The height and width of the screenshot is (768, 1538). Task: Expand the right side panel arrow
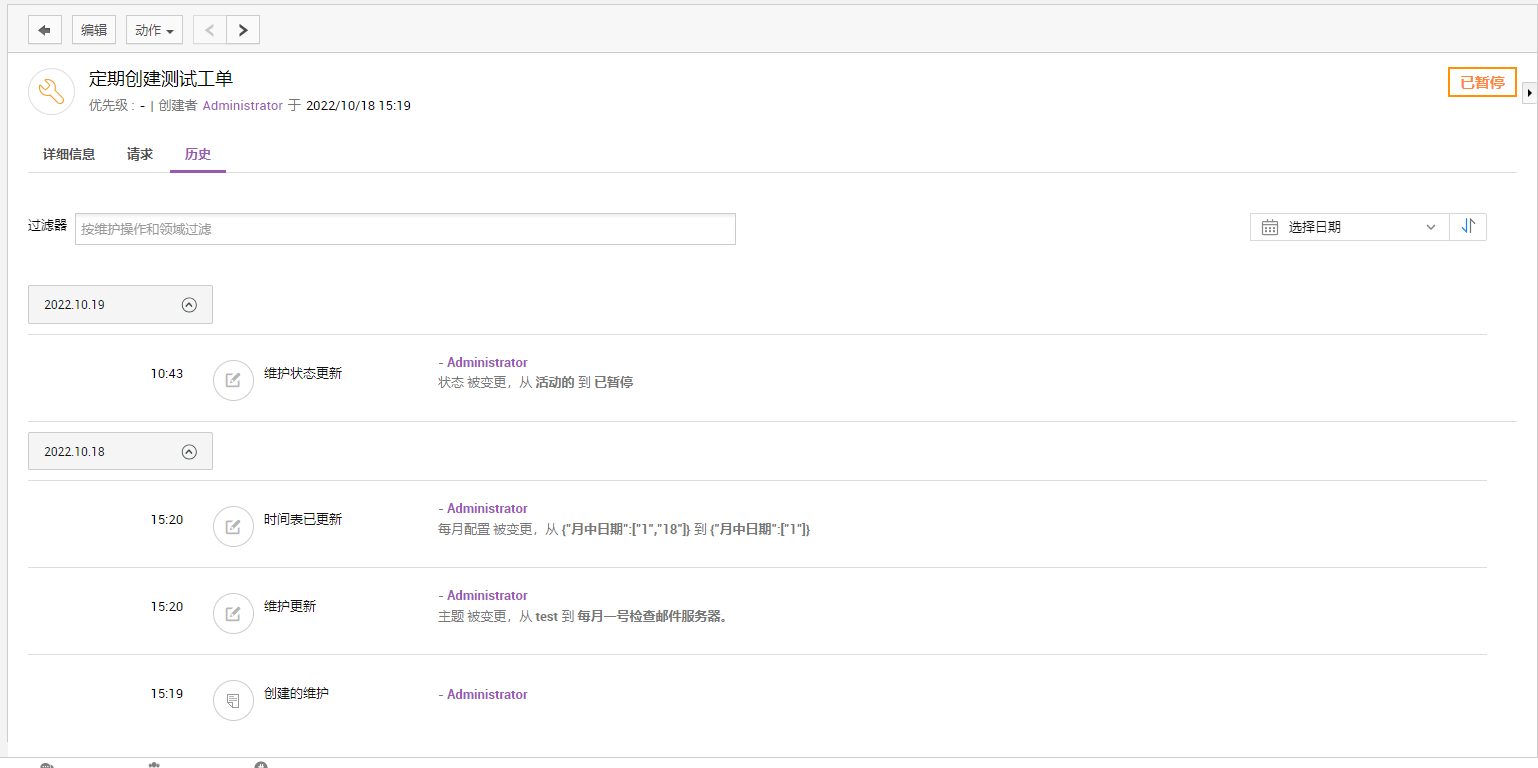tap(1529, 93)
